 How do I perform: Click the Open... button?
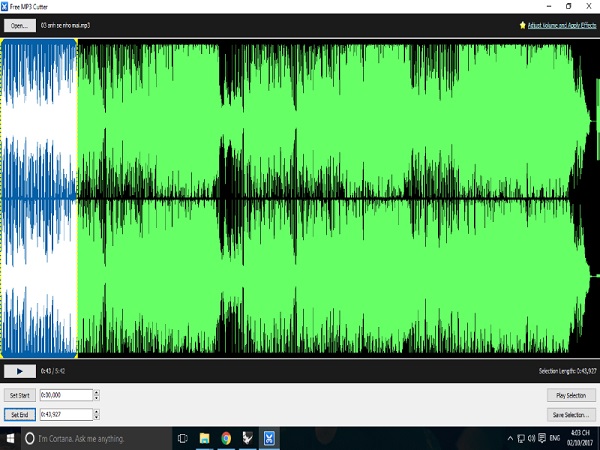point(20,25)
